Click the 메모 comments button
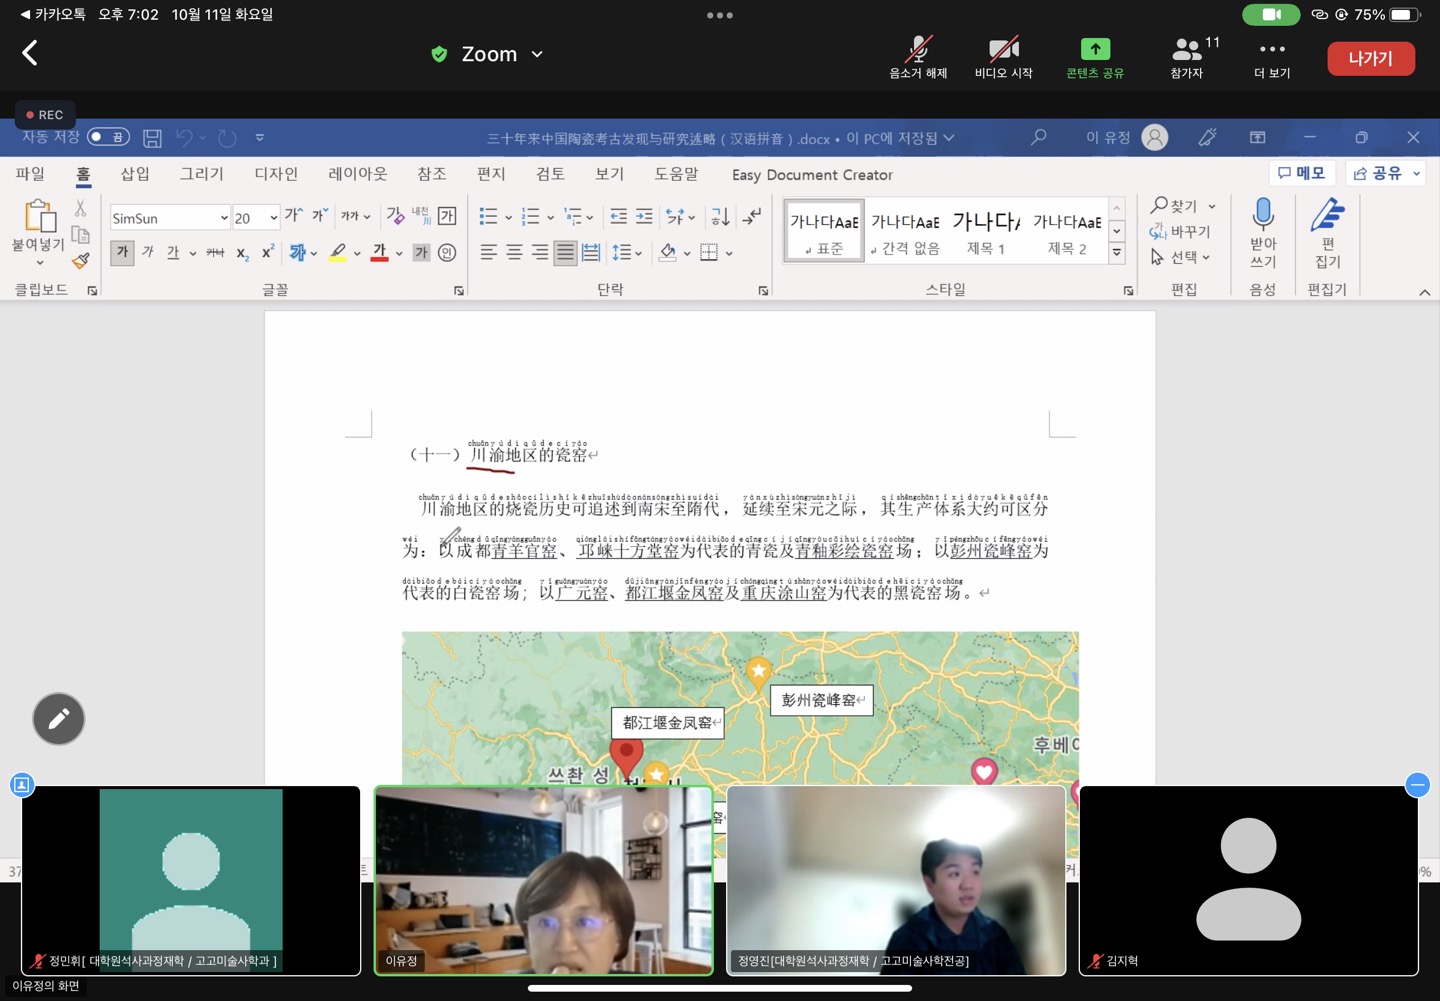 [x=1302, y=173]
